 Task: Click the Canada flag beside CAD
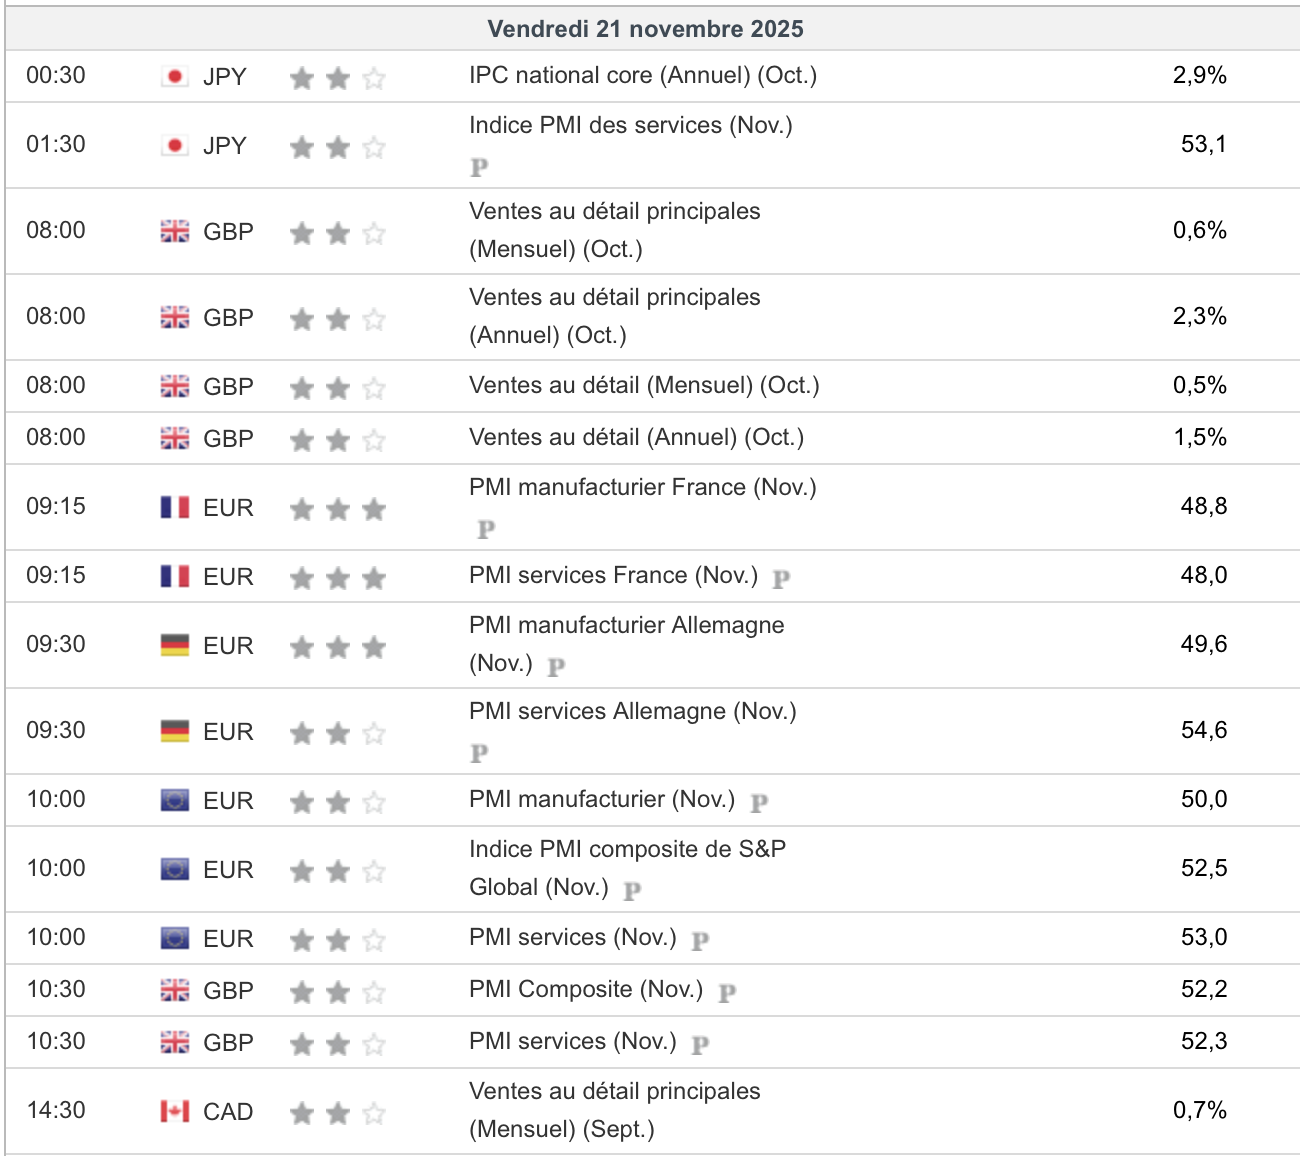click(x=175, y=1111)
